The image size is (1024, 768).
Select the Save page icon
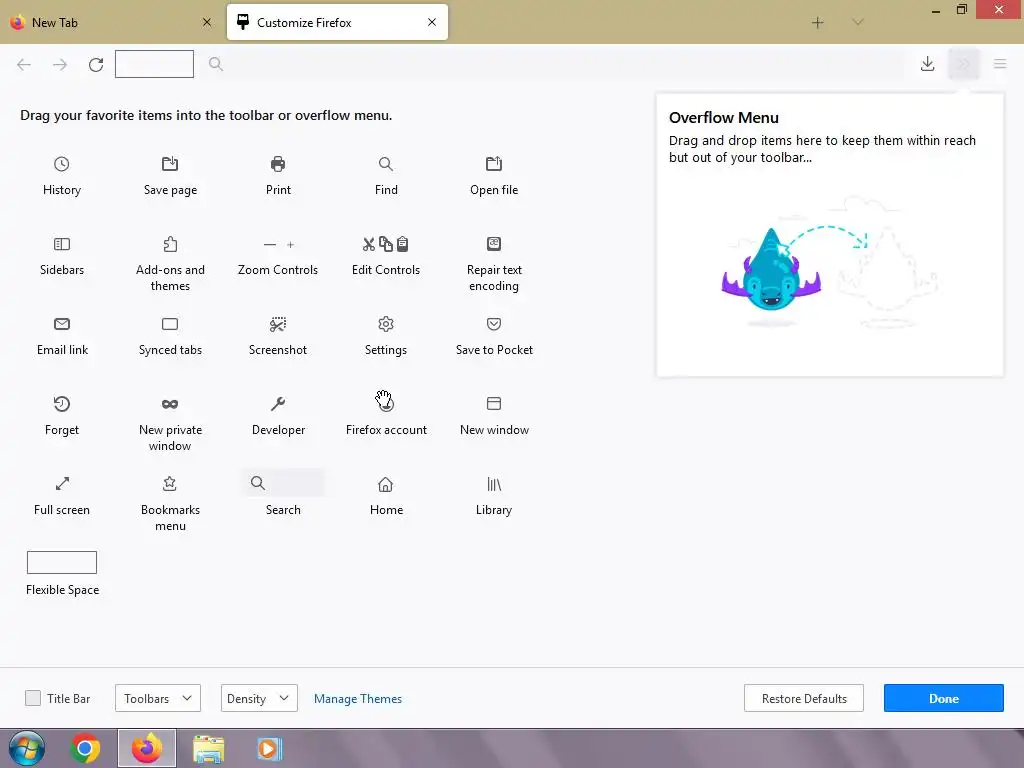point(170,164)
